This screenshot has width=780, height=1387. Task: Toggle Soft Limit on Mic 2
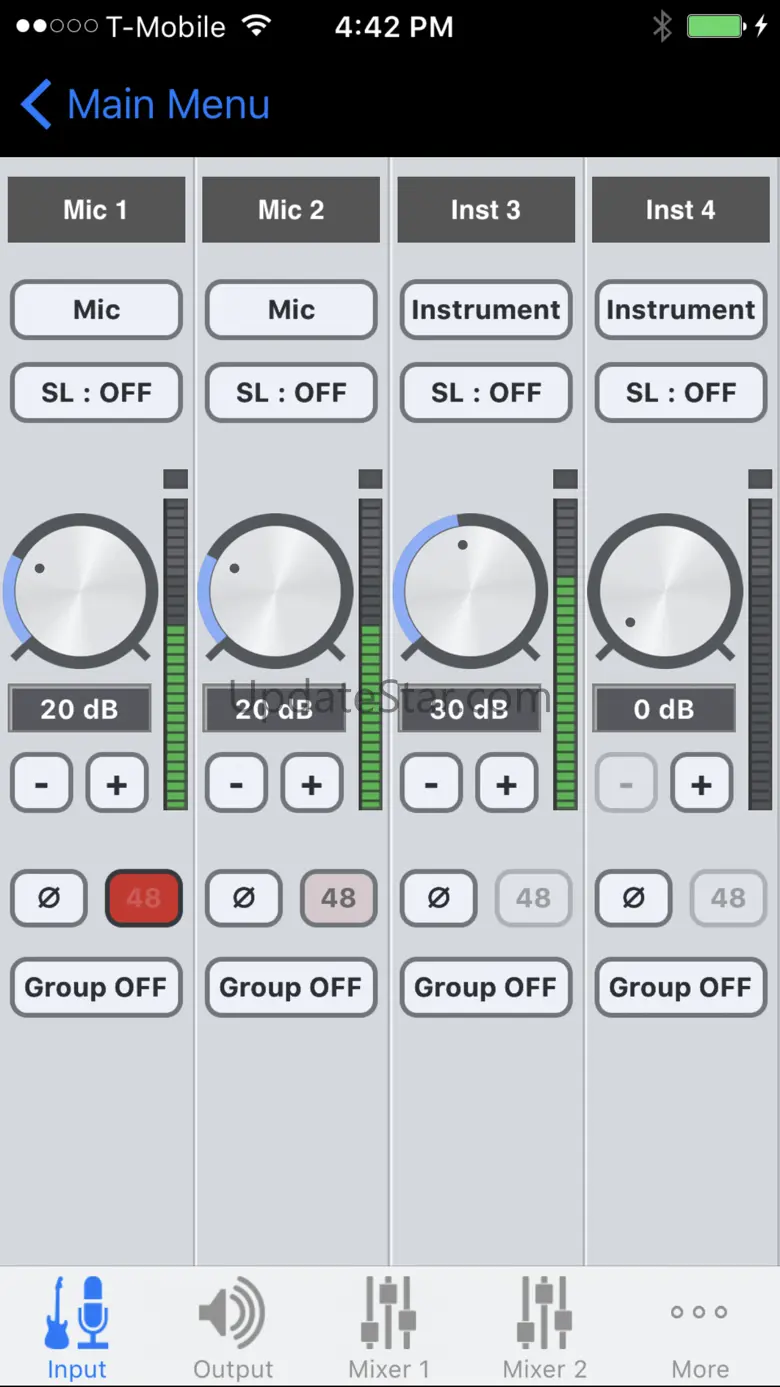coord(291,393)
